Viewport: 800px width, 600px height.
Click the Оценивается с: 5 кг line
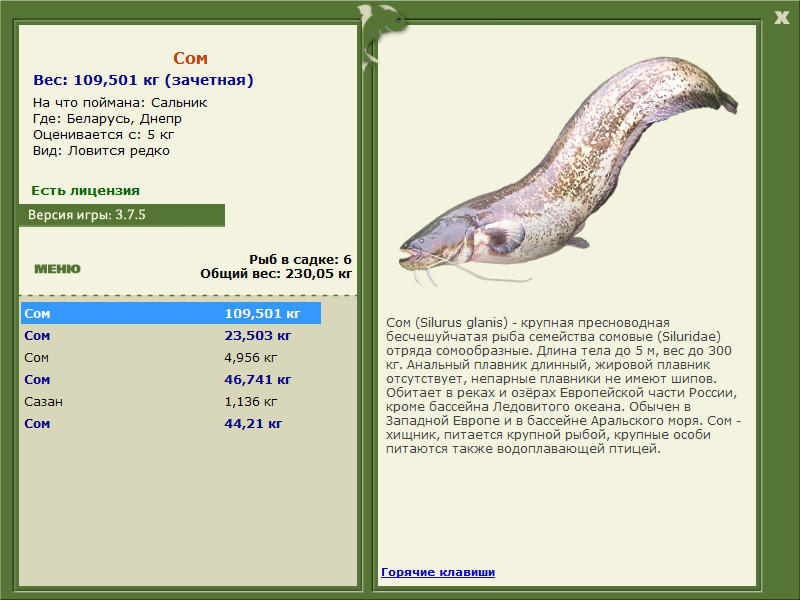click(104, 135)
